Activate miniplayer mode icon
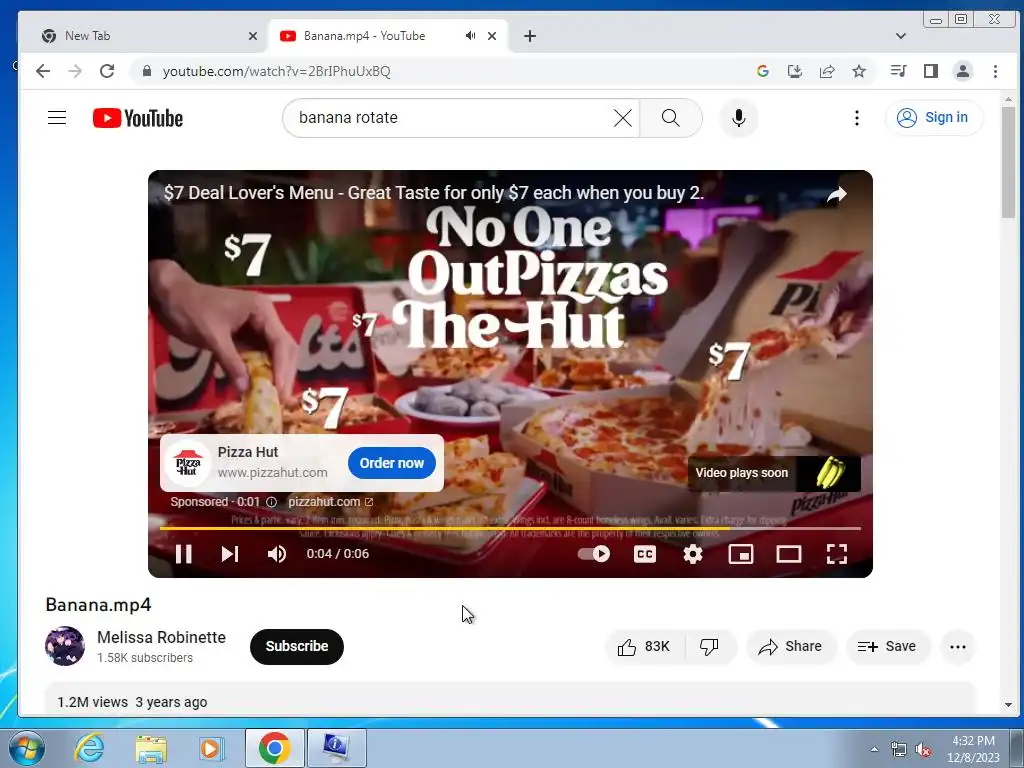This screenshot has width=1024, height=768. point(741,554)
